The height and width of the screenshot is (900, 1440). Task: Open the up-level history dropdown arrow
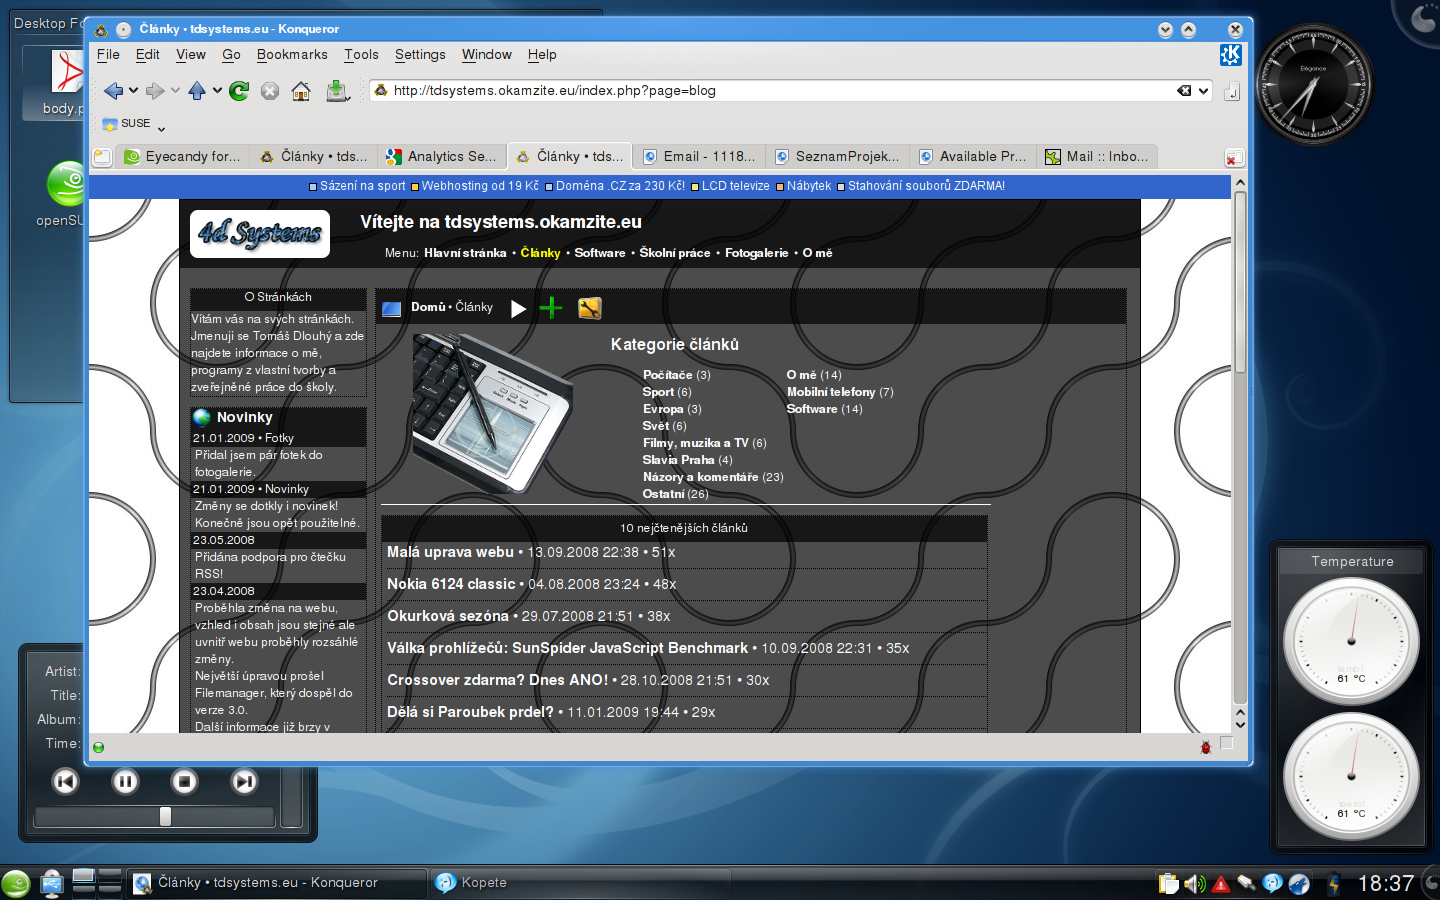pyautogui.click(x=217, y=91)
